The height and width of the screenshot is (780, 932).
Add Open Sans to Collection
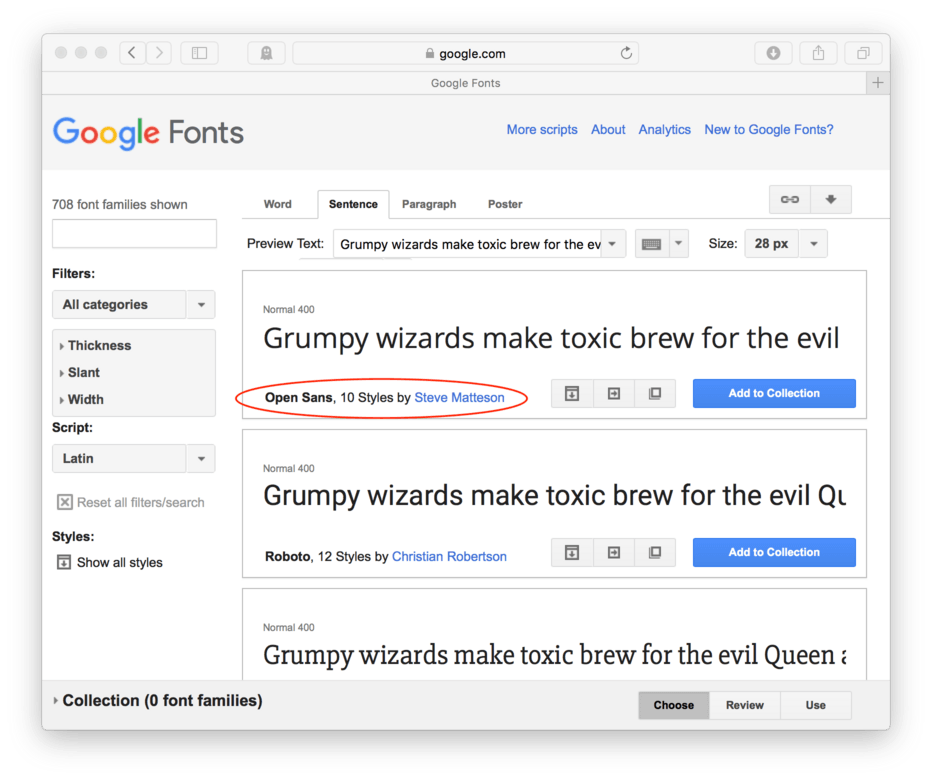click(774, 394)
